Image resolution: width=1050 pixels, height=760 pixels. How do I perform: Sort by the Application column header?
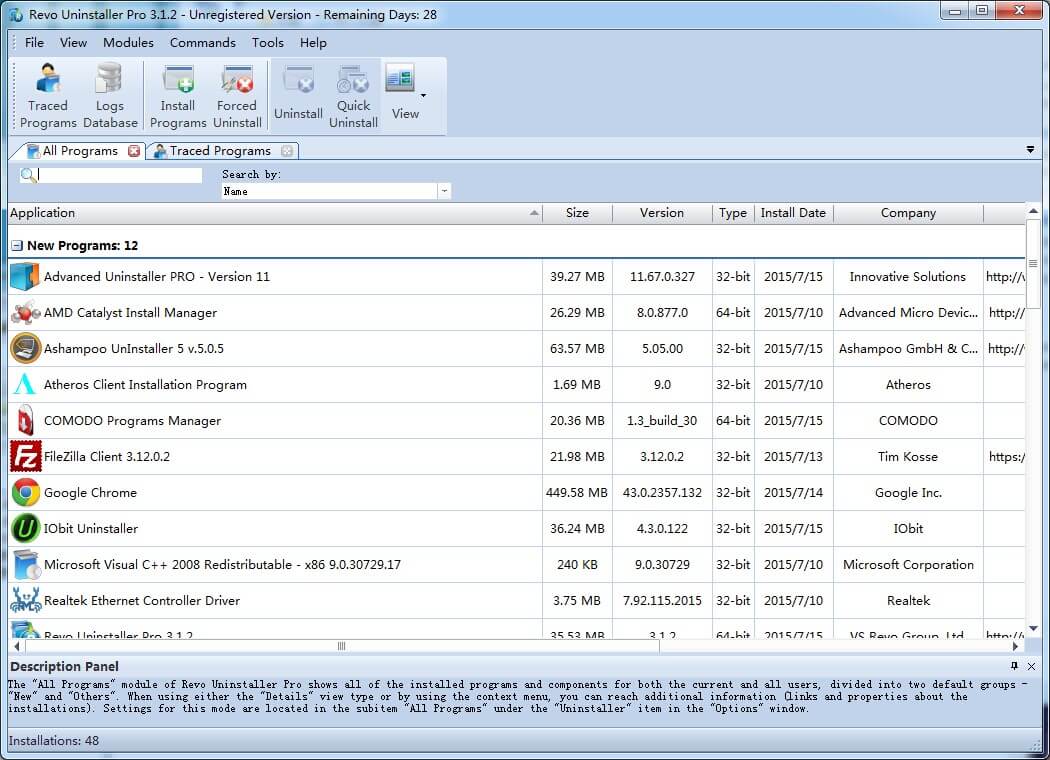pyautogui.click(x=275, y=213)
